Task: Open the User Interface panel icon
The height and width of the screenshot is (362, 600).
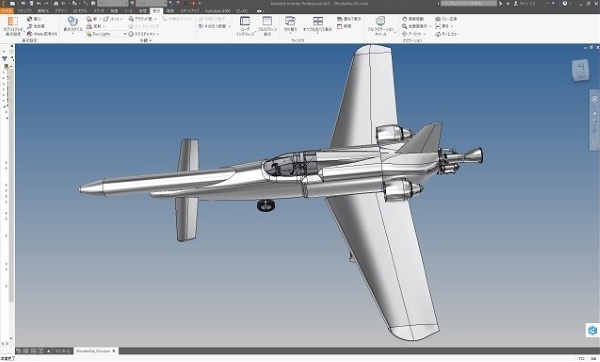Action: point(245,21)
